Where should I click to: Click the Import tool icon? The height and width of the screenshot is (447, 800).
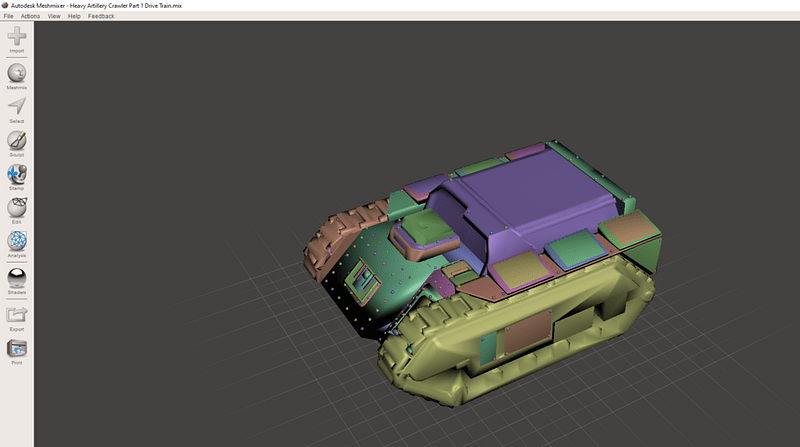pyautogui.click(x=17, y=36)
